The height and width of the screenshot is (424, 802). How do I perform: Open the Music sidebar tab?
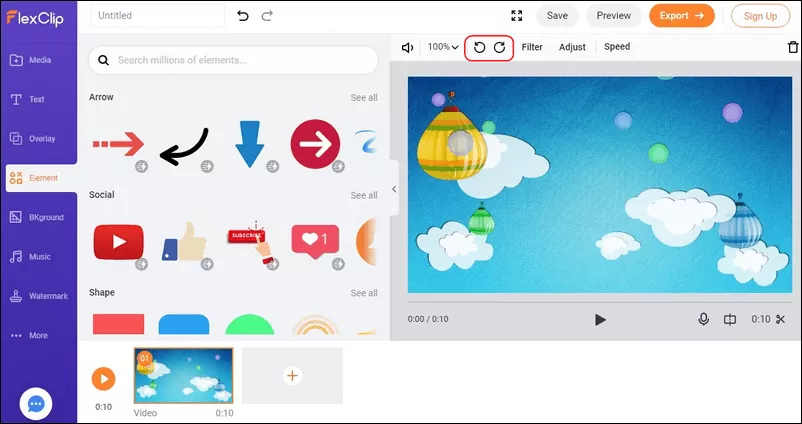click(x=30, y=257)
